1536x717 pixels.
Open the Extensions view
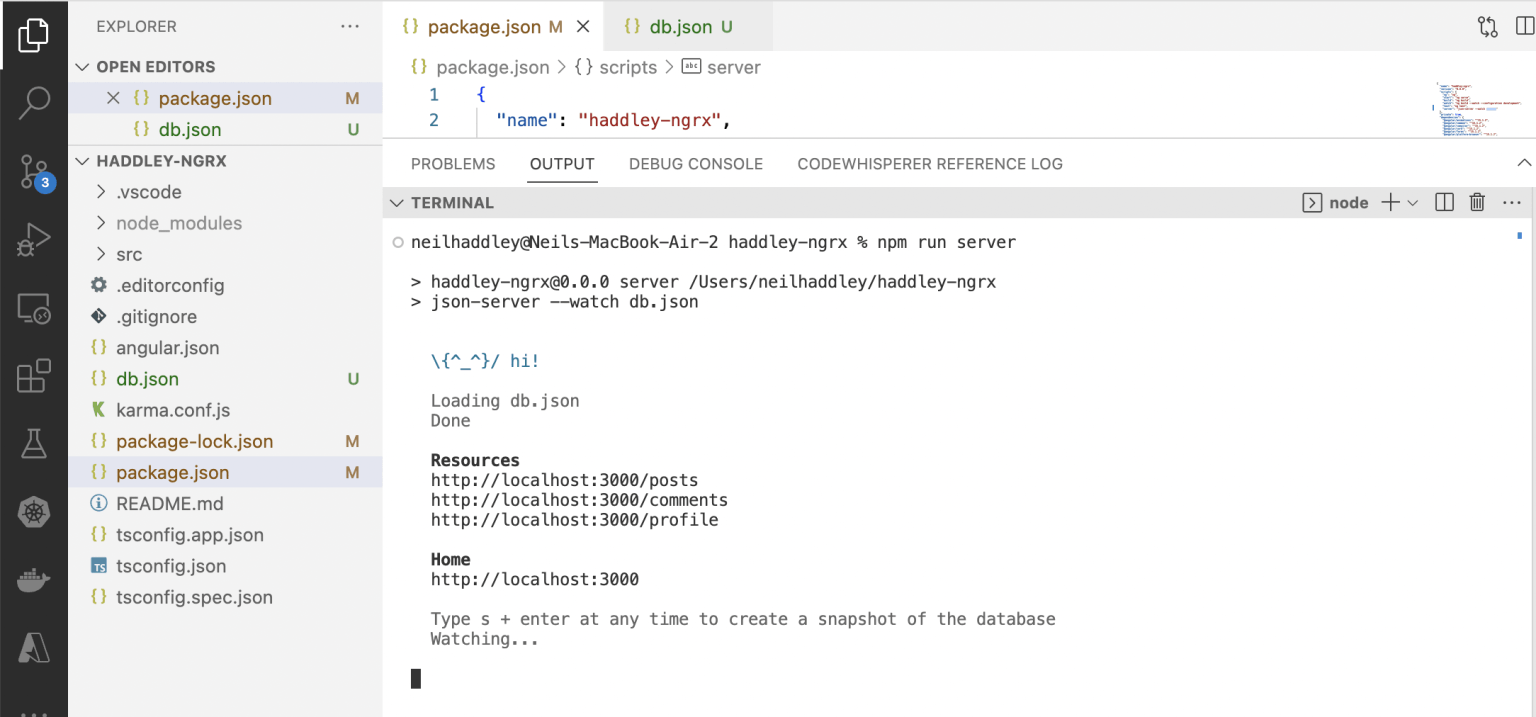pos(34,377)
